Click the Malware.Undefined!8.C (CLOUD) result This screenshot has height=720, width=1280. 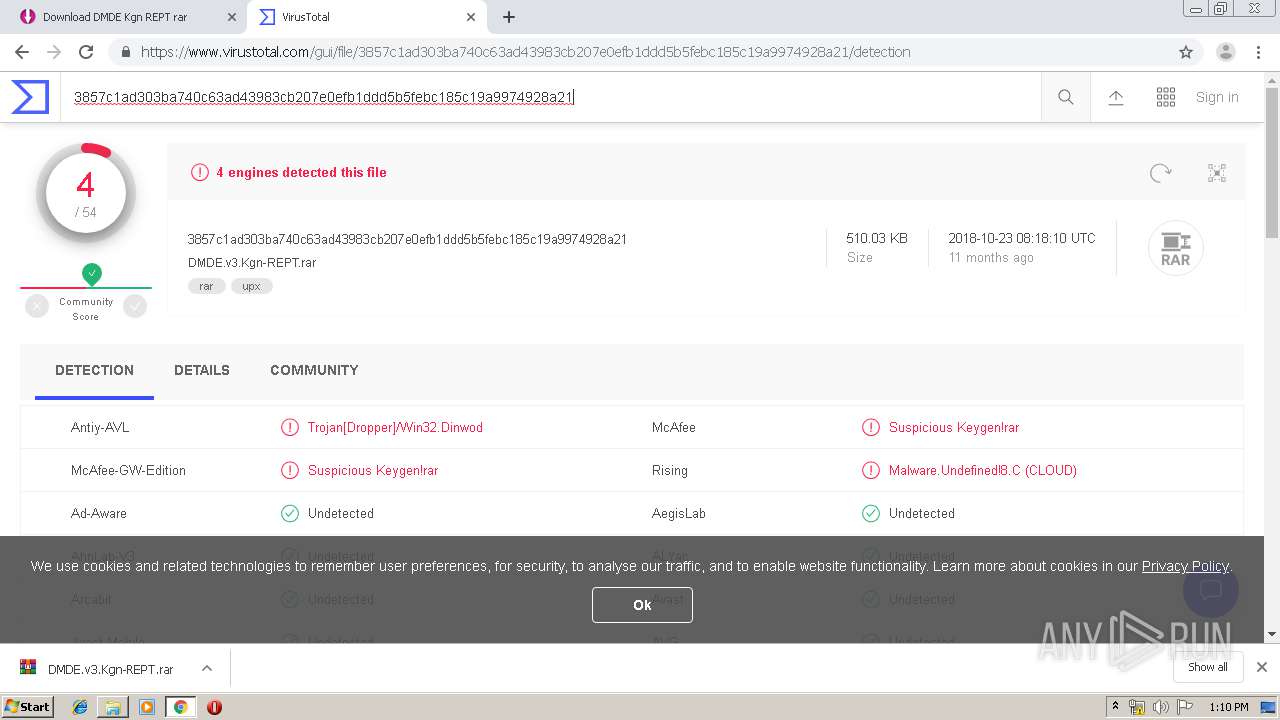(983, 470)
